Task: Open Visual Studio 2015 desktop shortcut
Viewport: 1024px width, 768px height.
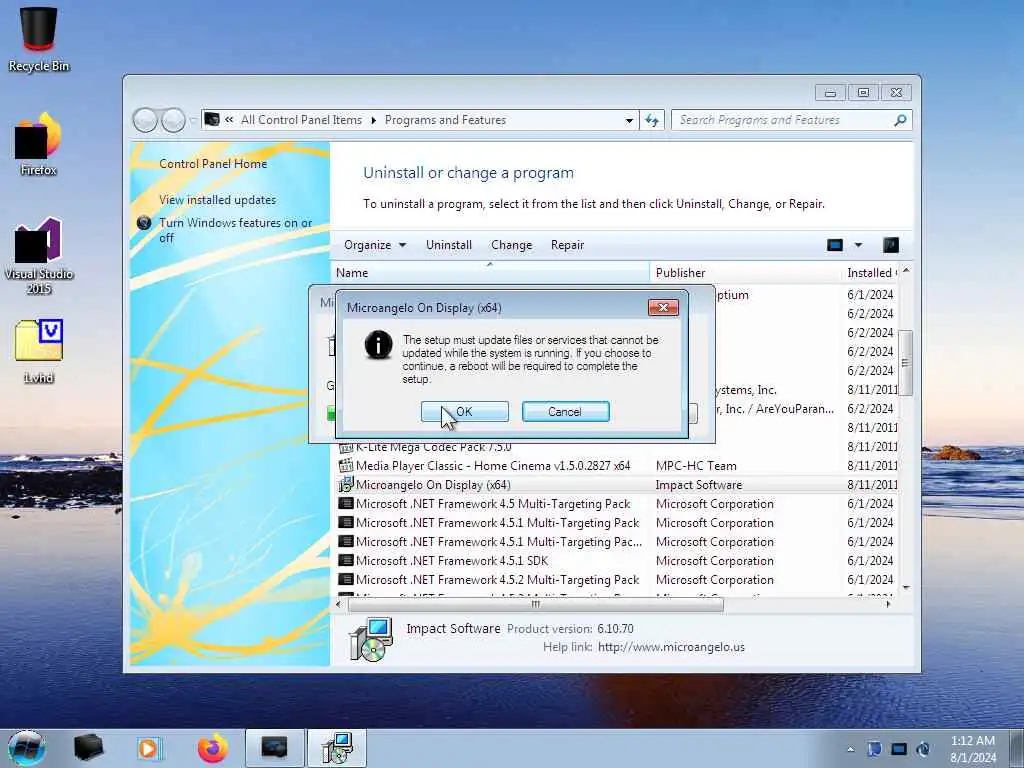Action: (39, 255)
